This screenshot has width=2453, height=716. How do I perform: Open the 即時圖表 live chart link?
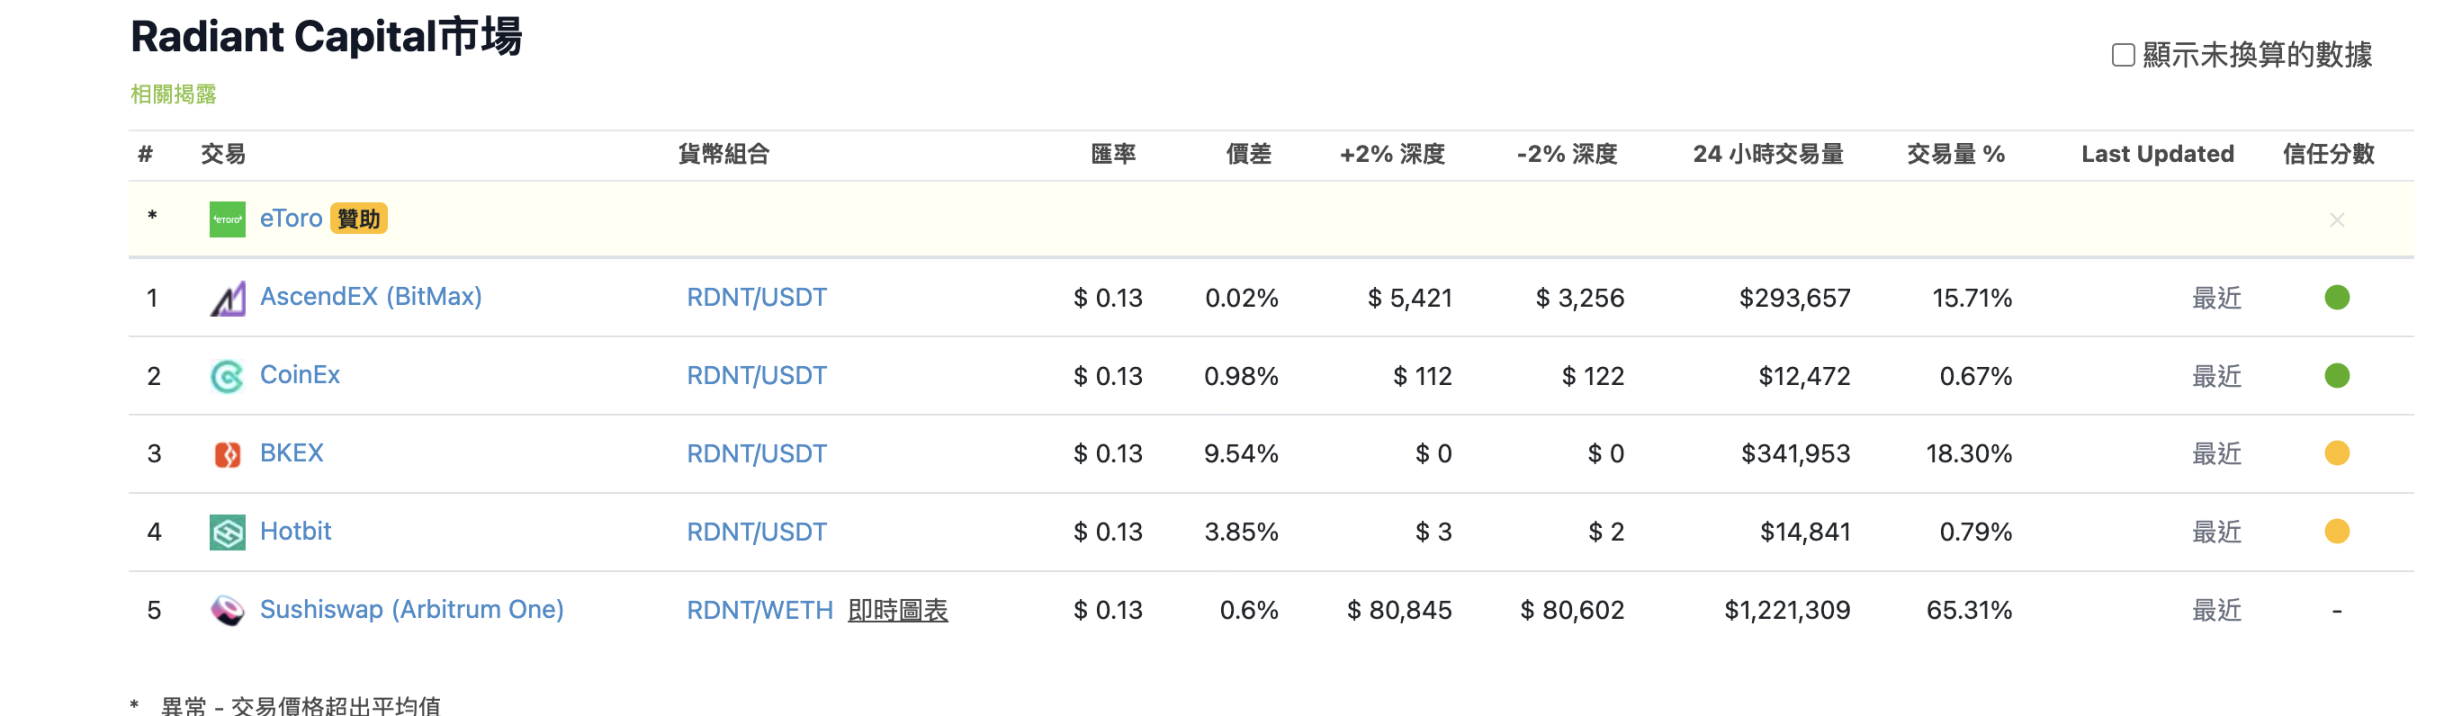pyautogui.click(x=898, y=610)
